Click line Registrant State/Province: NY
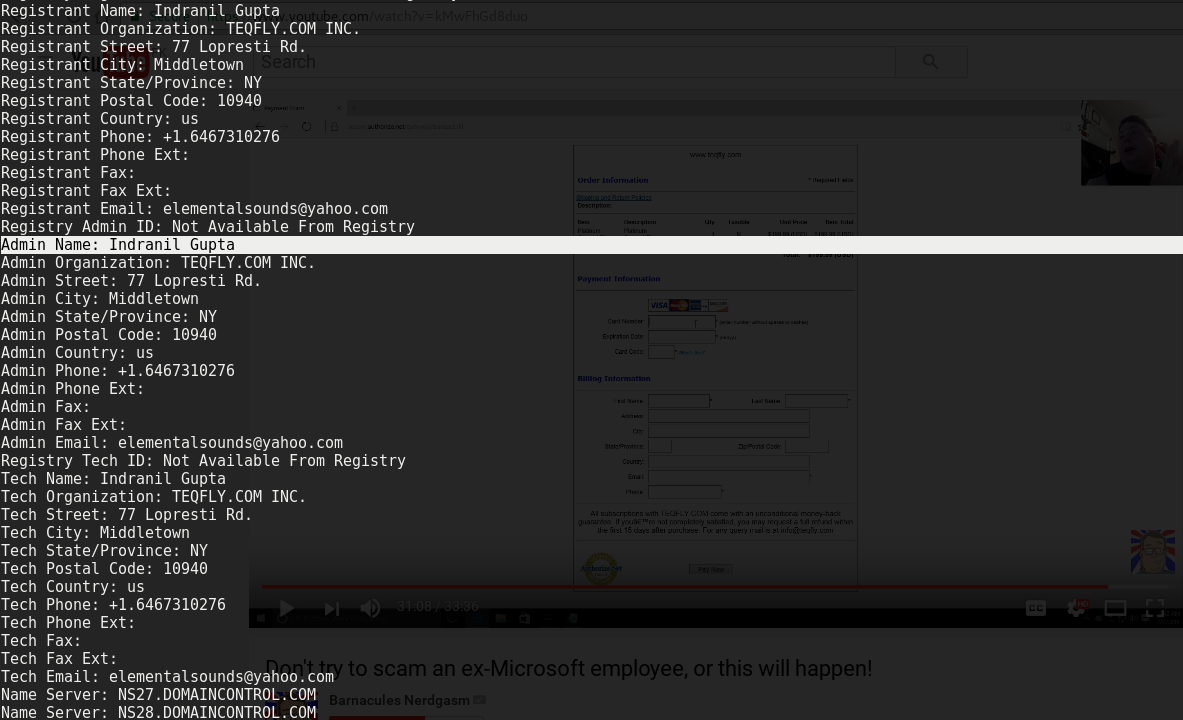Viewport: 1183px width, 720px height. tap(131, 83)
